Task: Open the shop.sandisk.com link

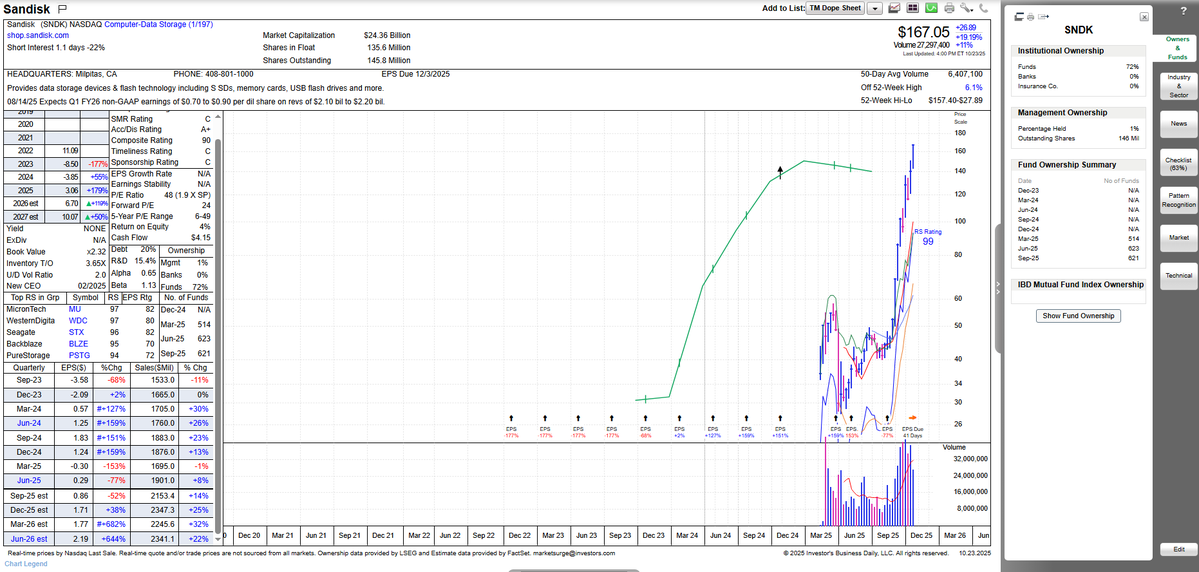Action: pos(38,35)
